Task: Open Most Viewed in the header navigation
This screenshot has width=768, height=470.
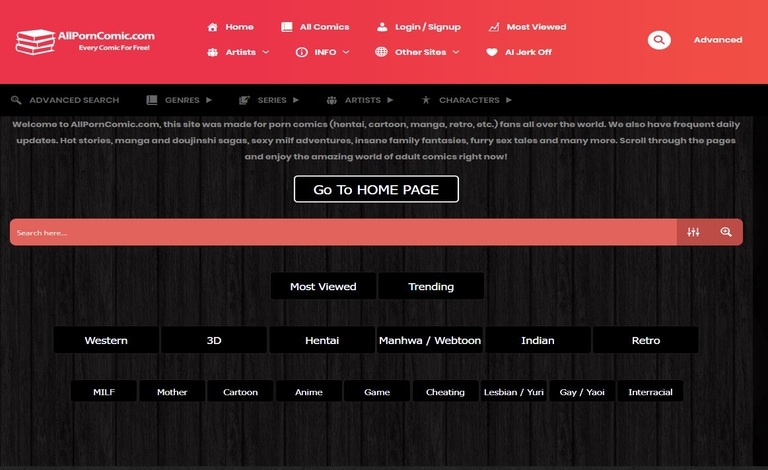Action: 527,27
